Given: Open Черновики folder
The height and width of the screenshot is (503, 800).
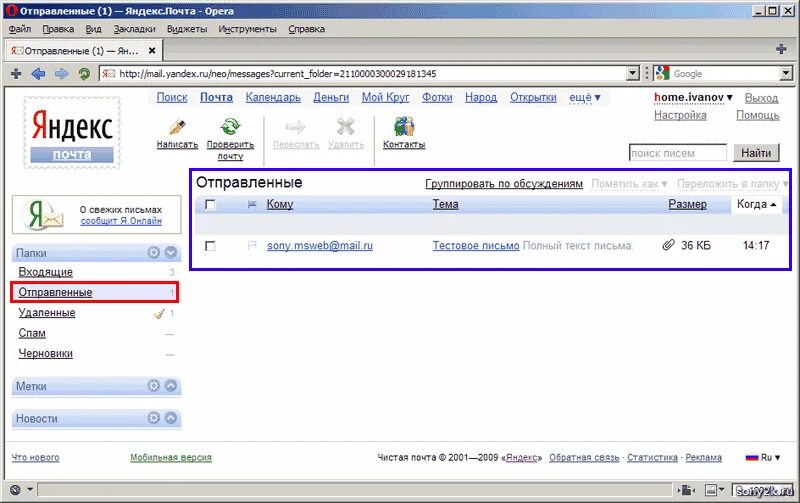Looking at the screenshot, I should (45, 354).
